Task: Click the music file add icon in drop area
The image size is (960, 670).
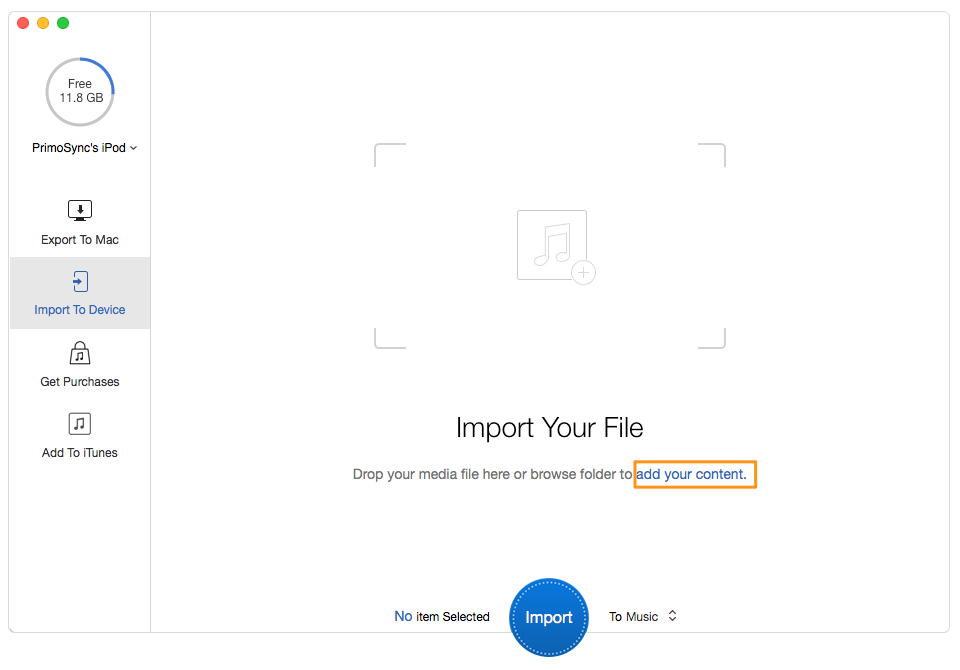Action: click(x=556, y=247)
